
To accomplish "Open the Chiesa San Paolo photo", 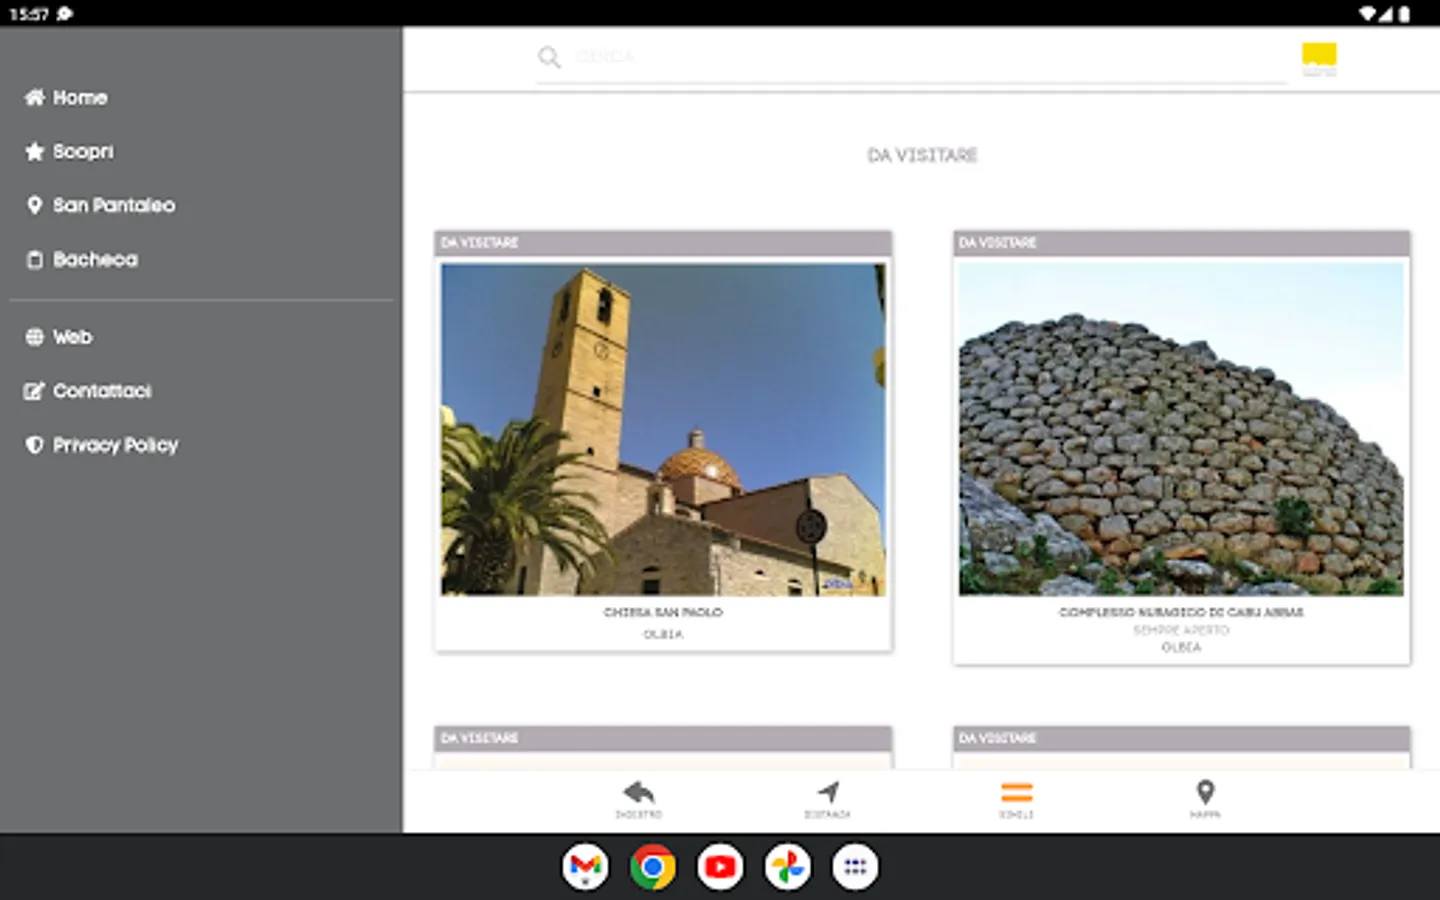I will point(663,429).
